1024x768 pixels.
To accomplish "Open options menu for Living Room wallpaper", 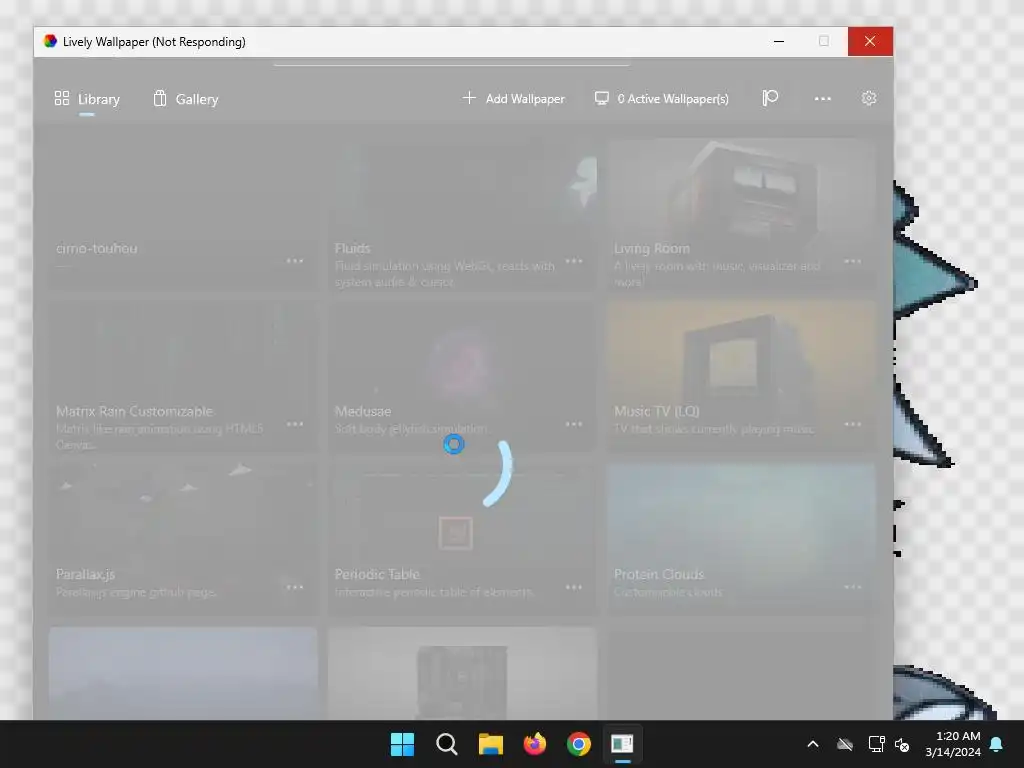I will pos(853,261).
